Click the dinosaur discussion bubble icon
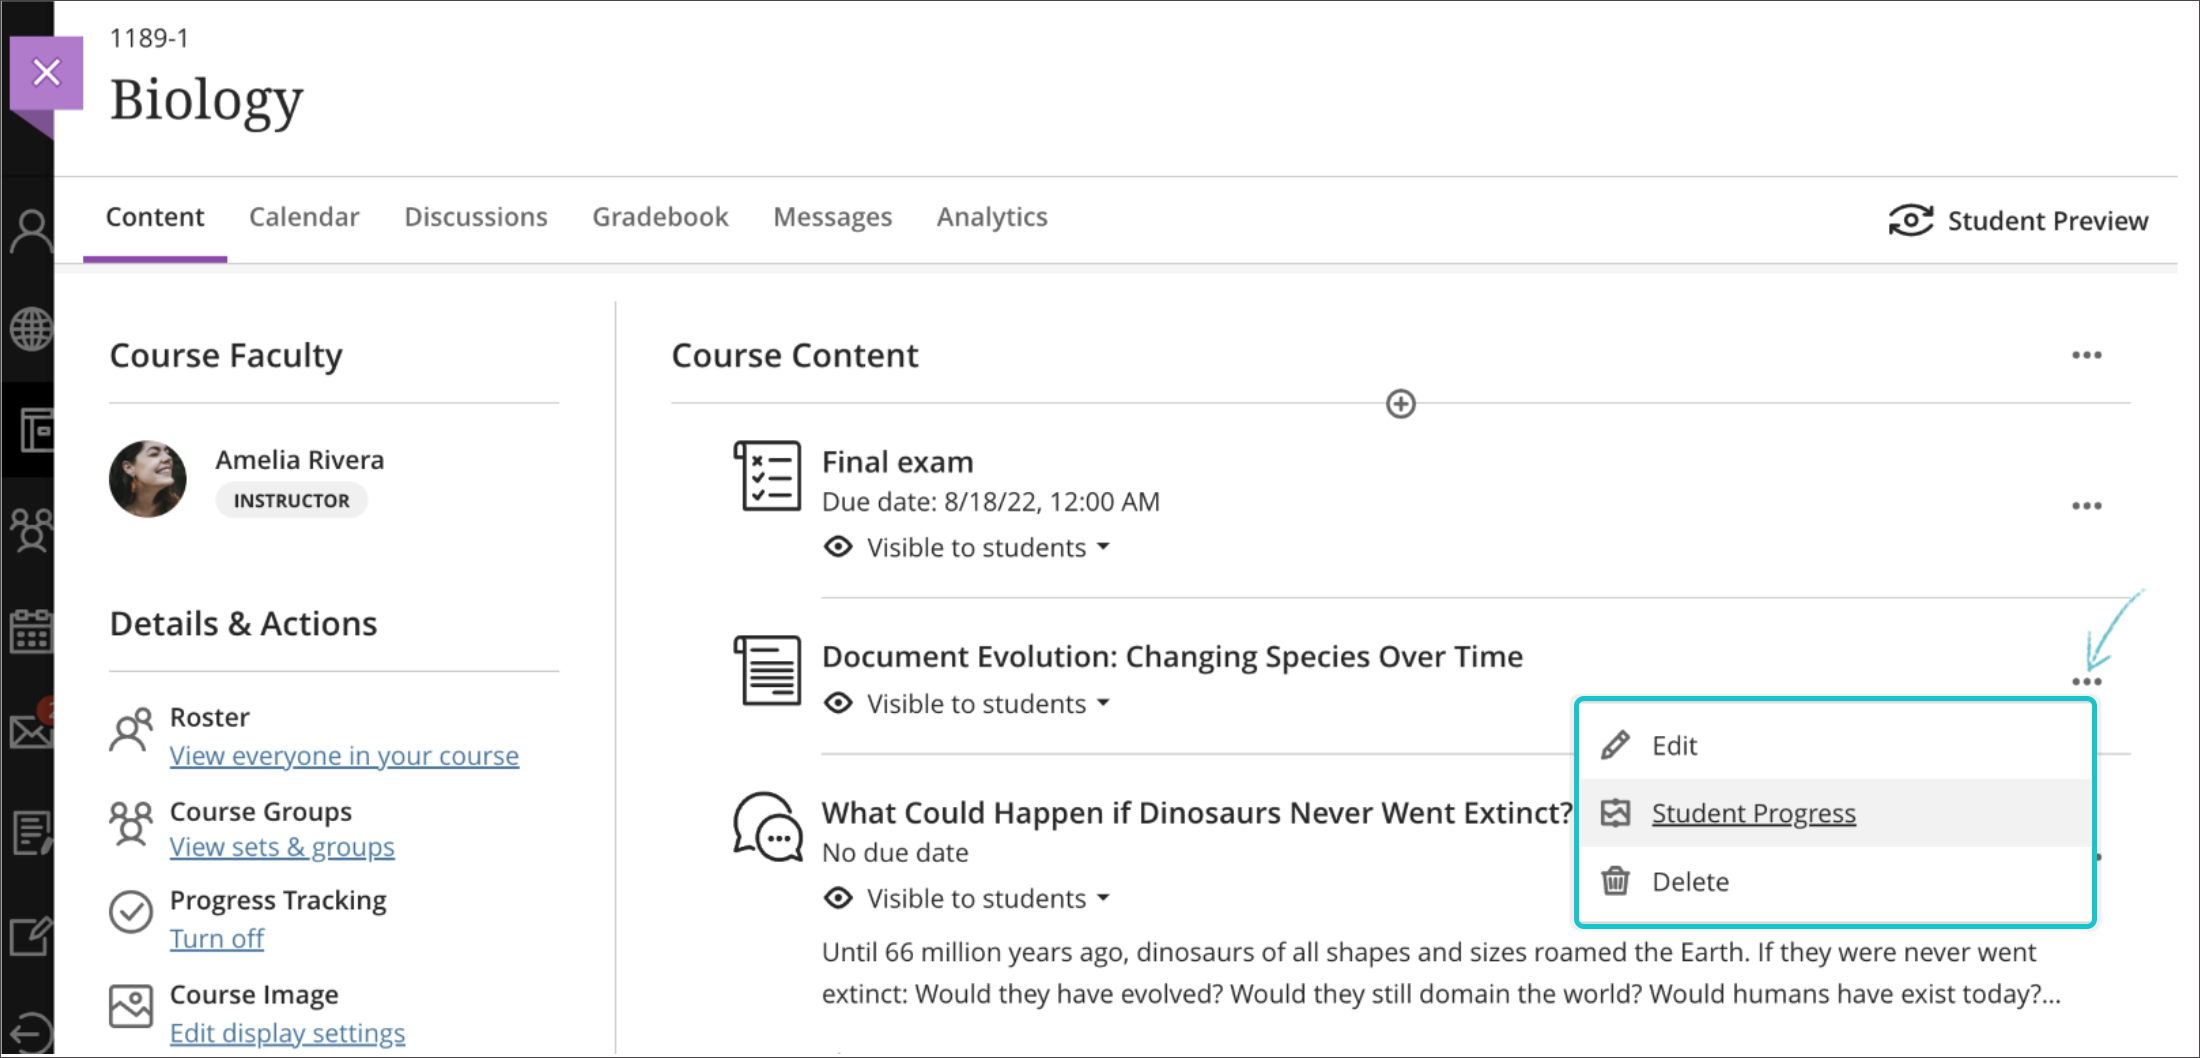 [x=767, y=827]
